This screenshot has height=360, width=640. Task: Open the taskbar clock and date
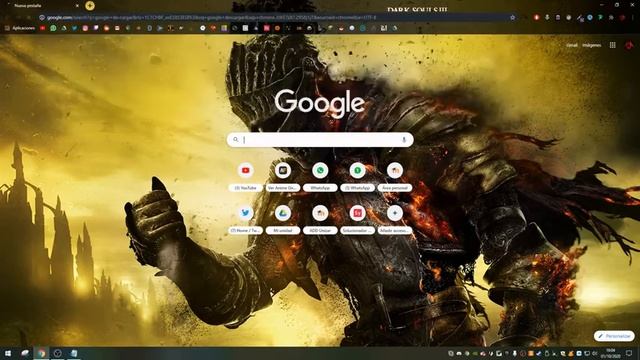[611, 353]
